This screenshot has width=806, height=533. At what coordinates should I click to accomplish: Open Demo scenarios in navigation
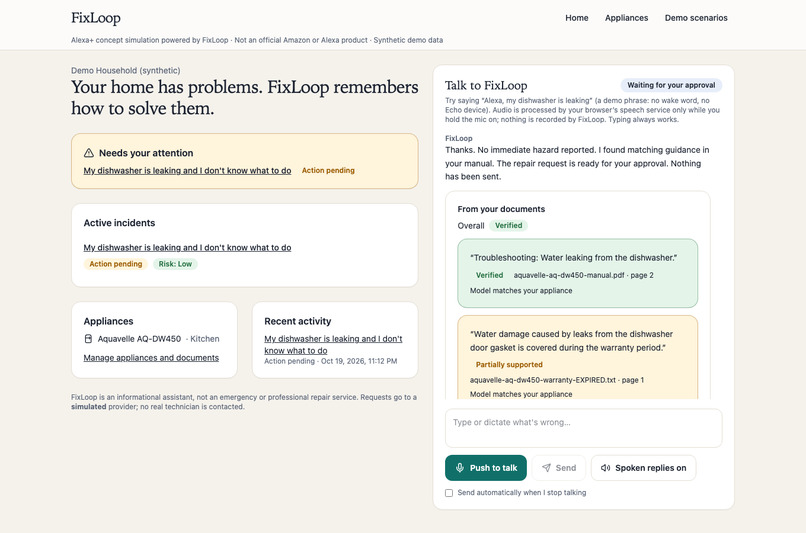tap(696, 18)
